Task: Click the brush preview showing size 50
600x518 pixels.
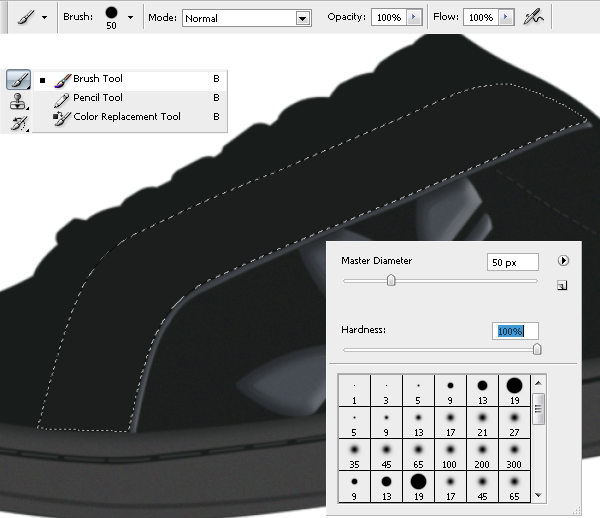Action: 111,18
